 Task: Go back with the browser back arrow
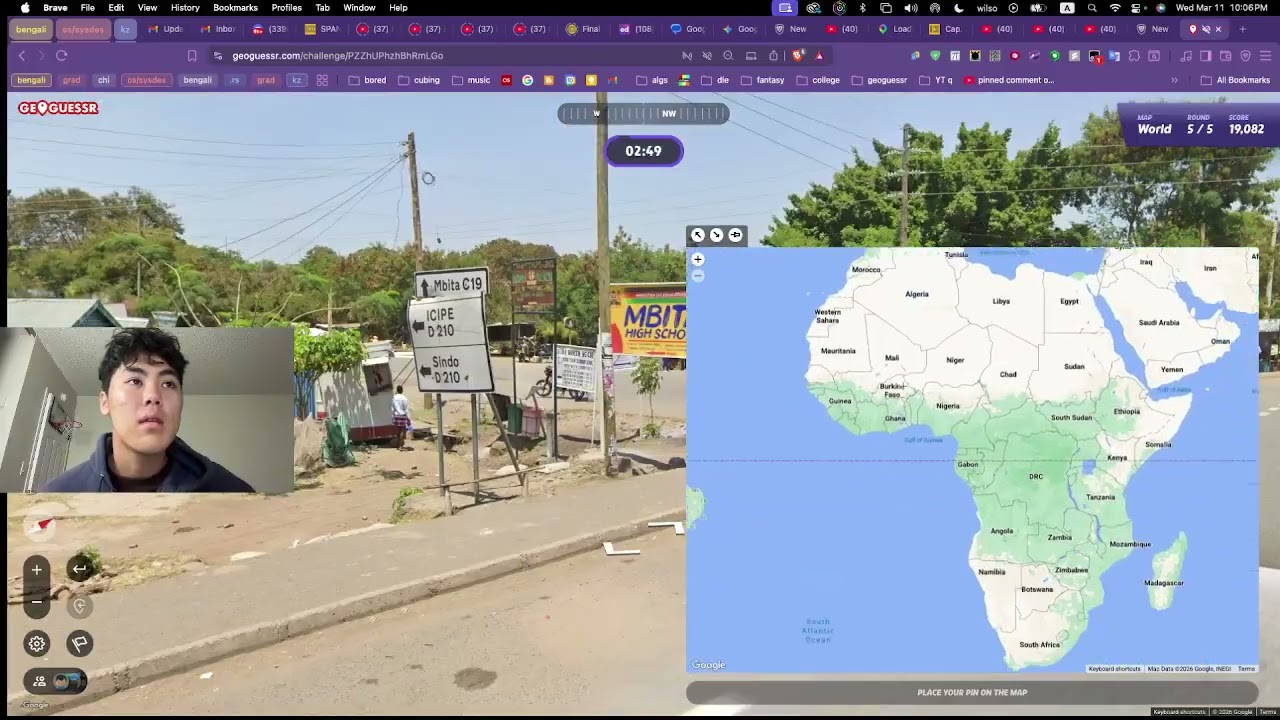(22, 56)
